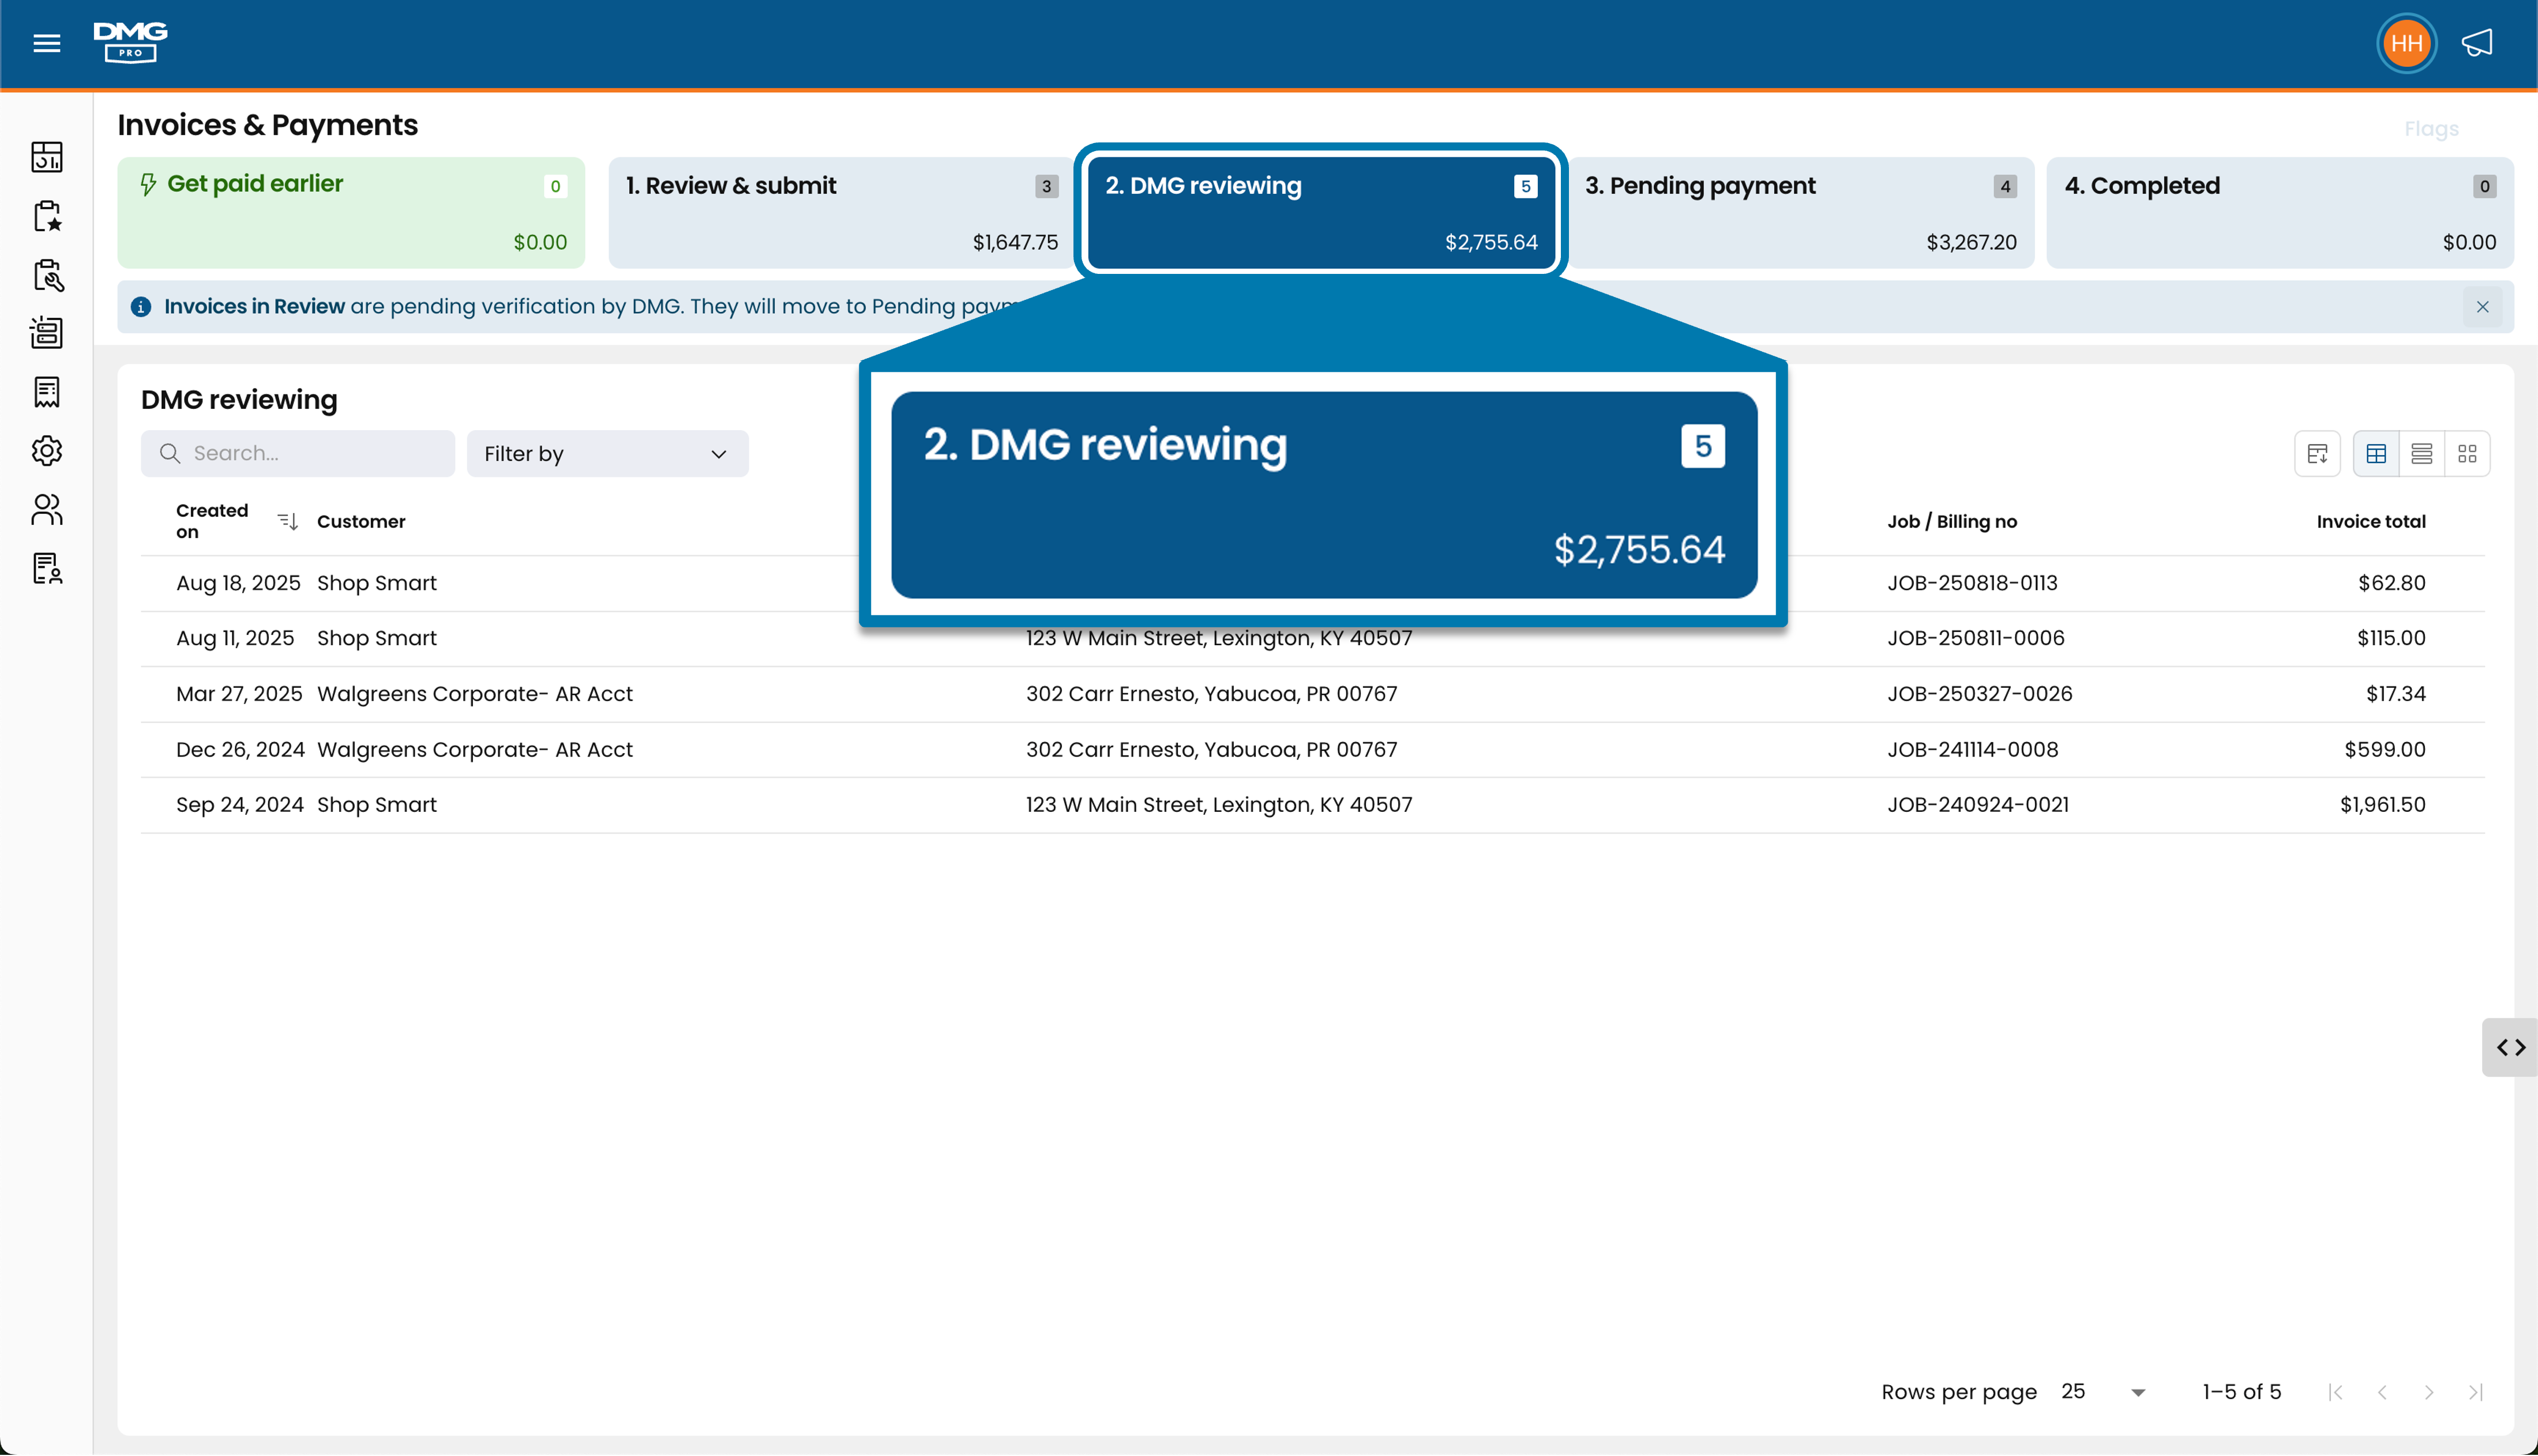Switch to list rows view
The height and width of the screenshot is (1456, 2538).
pyautogui.click(x=2421, y=454)
